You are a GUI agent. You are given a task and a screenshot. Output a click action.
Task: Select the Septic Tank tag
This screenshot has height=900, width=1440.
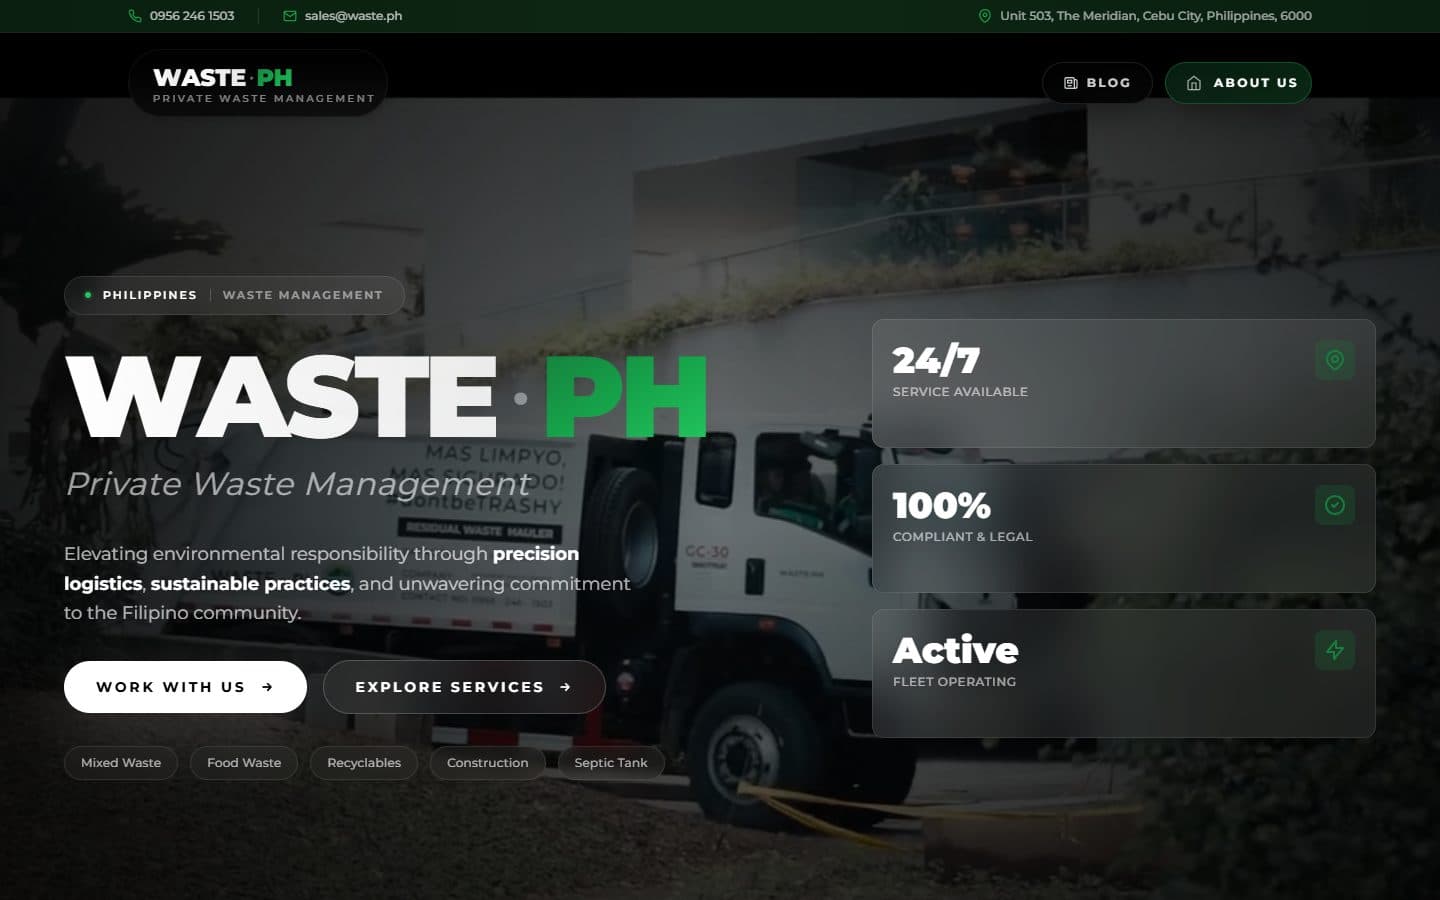click(611, 763)
